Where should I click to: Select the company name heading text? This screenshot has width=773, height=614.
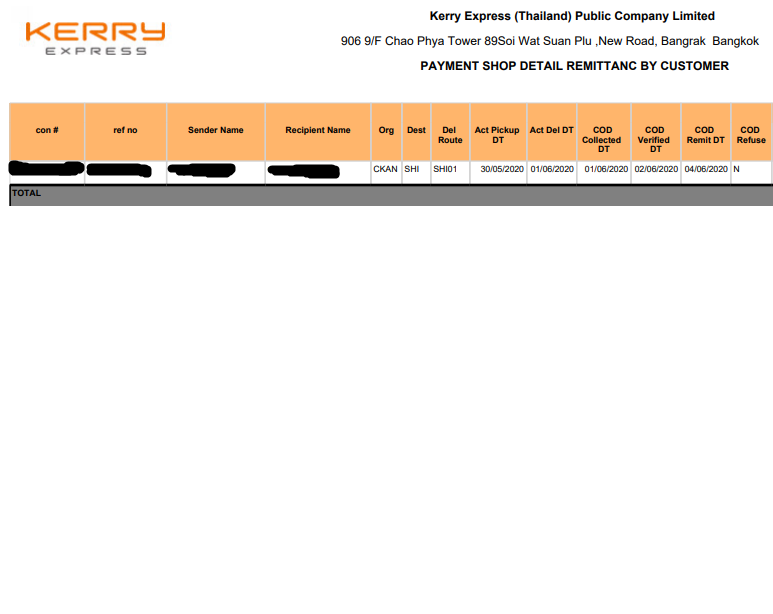click(572, 16)
